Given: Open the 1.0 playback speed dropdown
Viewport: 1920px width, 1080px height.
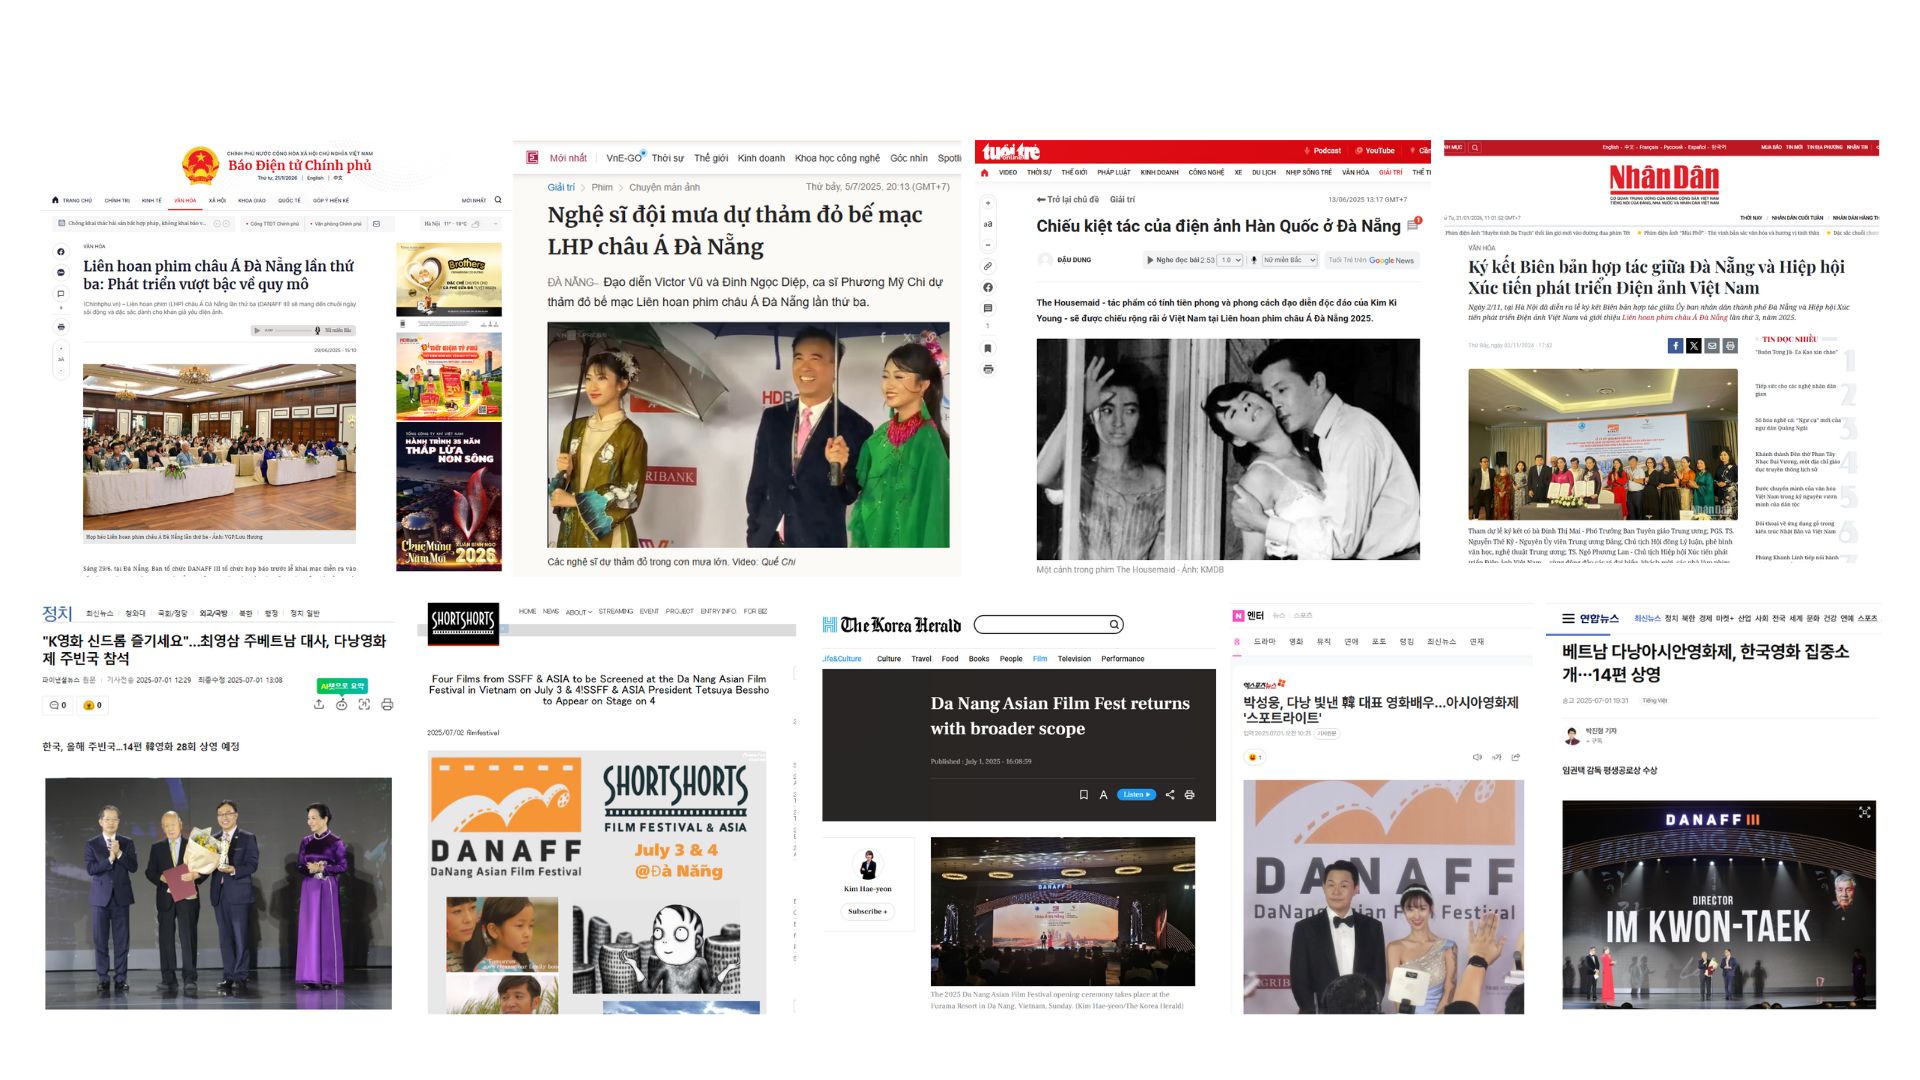Looking at the screenshot, I should 1230,260.
